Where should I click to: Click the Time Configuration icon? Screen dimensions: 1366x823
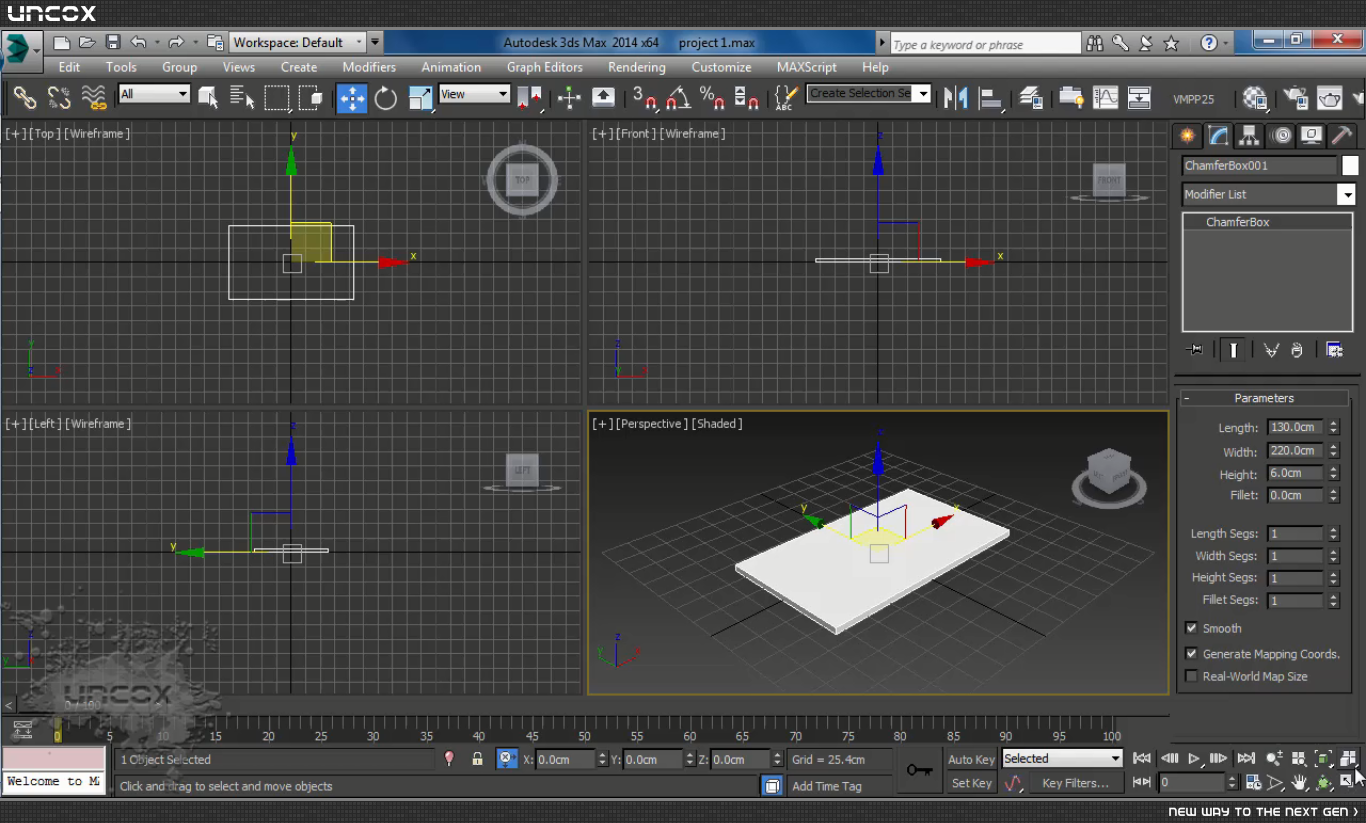1253,782
